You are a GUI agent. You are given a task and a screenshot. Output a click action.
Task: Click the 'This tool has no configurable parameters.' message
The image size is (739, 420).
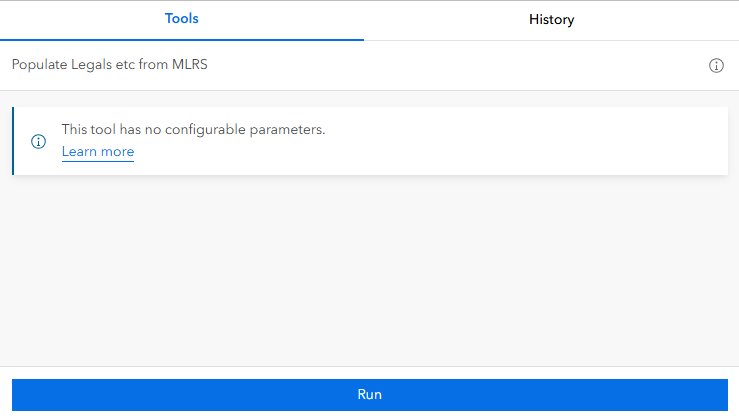193,129
